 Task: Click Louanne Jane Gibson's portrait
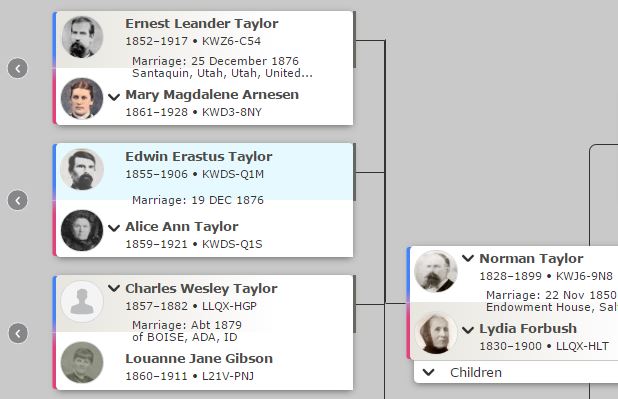pos(82,362)
